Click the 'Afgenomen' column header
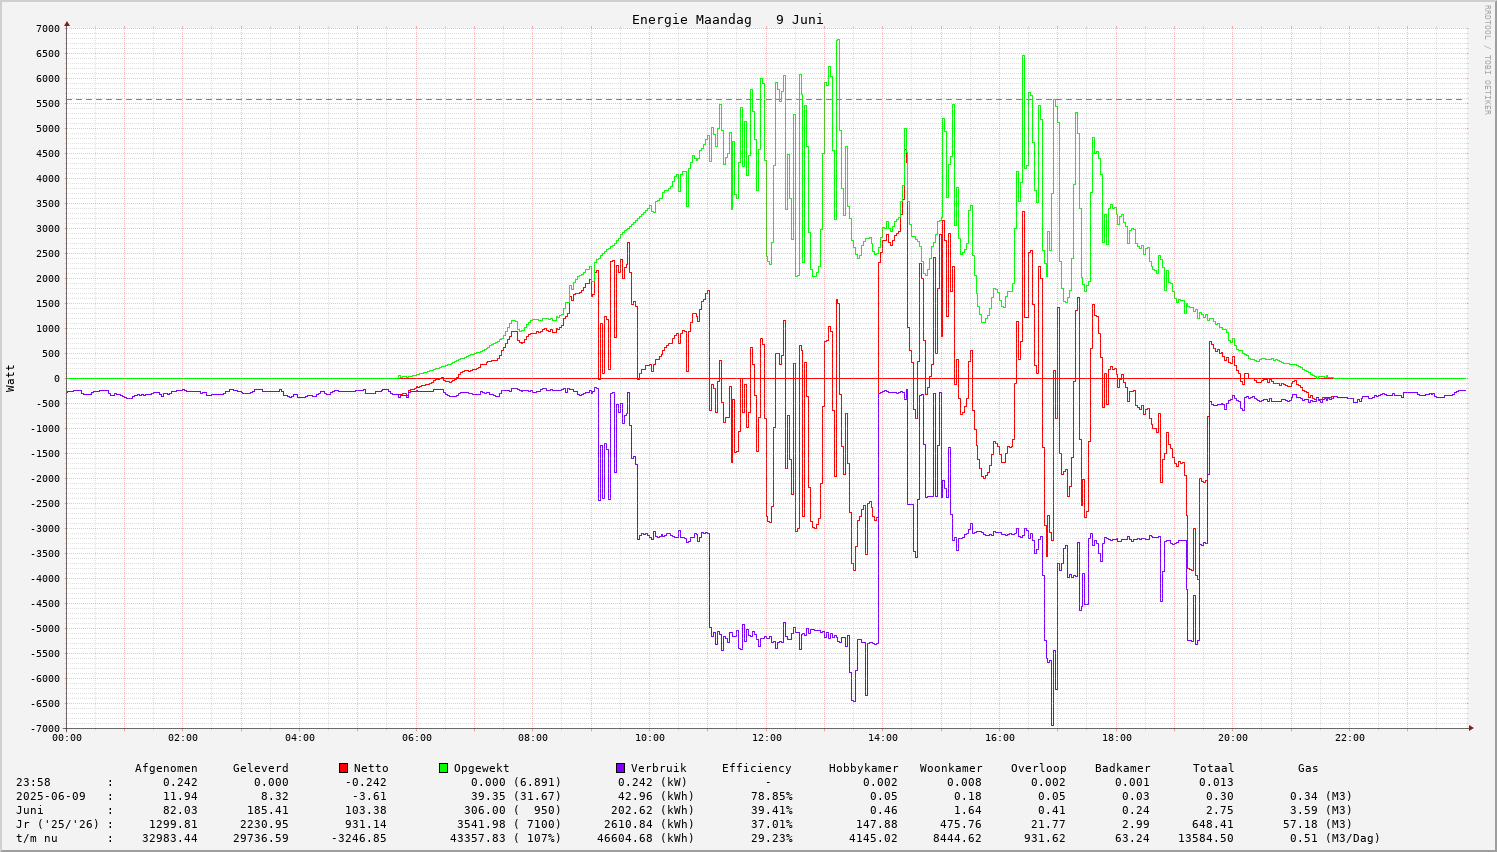 pyautogui.click(x=166, y=768)
